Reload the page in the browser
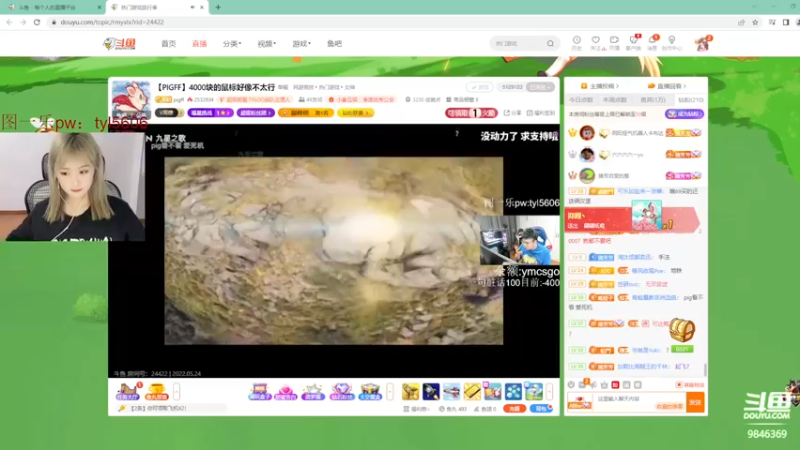Screen dimensions: 800x450 pyautogui.click(x=37, y=22)
